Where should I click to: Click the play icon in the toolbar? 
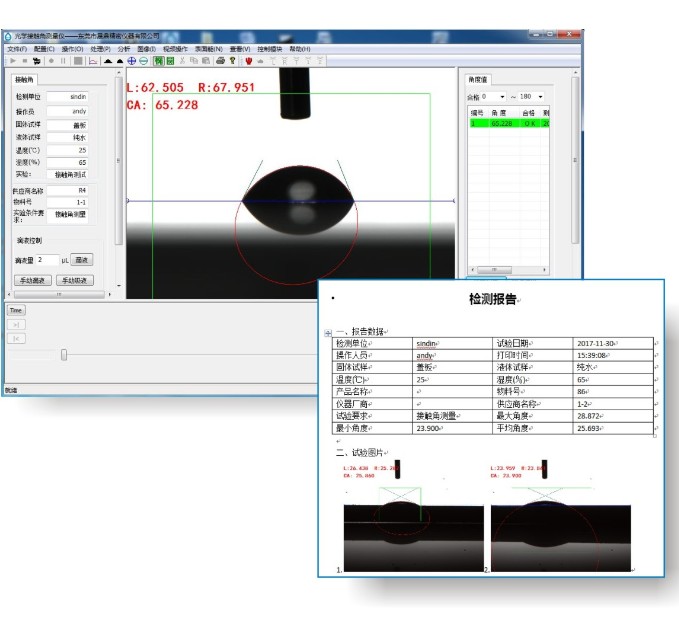[x=13, y=61]
